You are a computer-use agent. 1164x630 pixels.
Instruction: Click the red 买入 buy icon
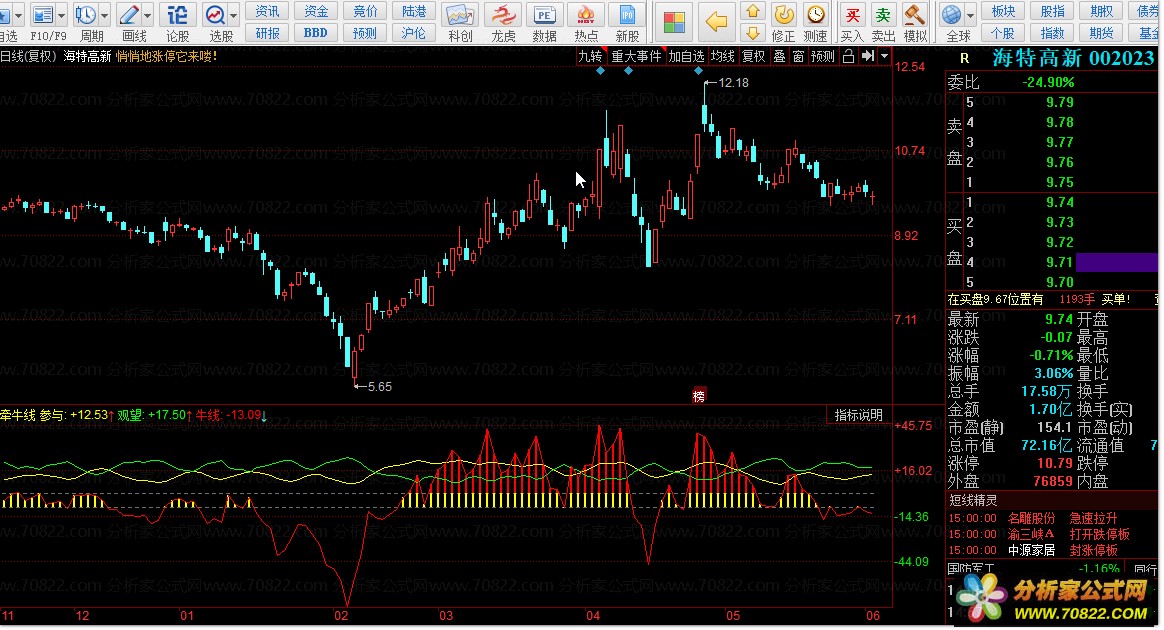click(852, 14)
